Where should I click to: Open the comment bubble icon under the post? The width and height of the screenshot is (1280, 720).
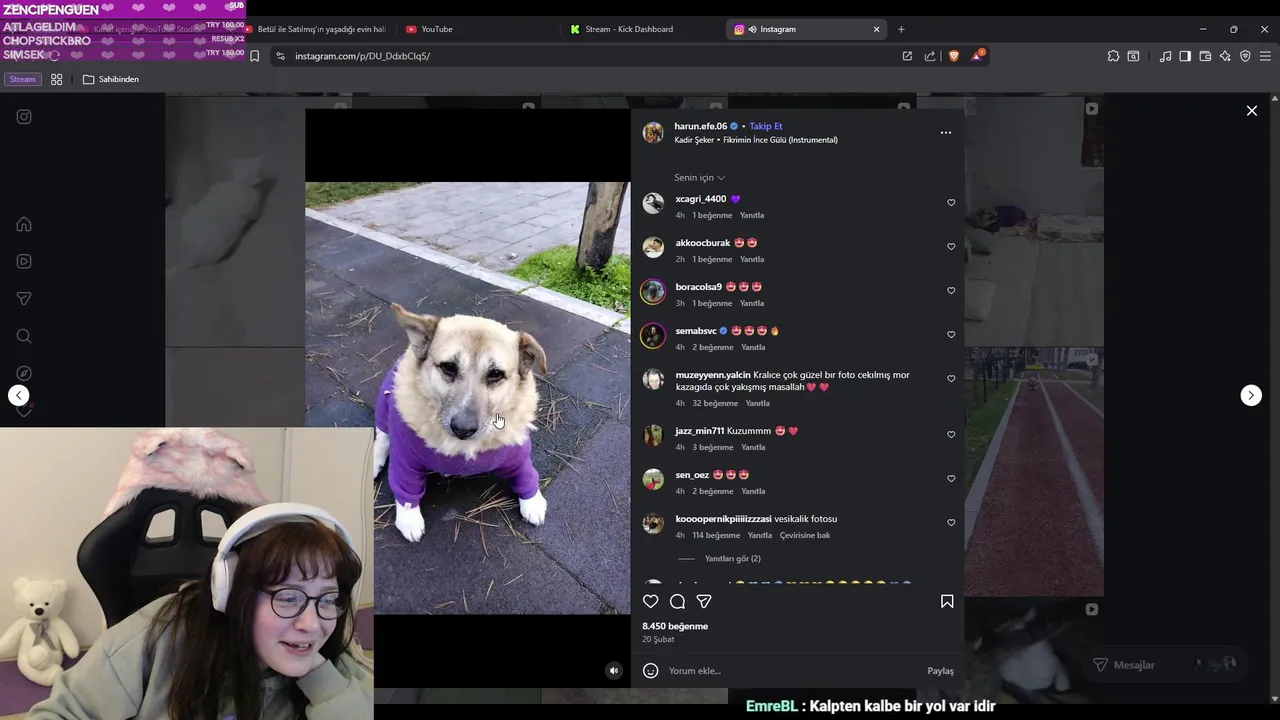(x=677, y=601)
